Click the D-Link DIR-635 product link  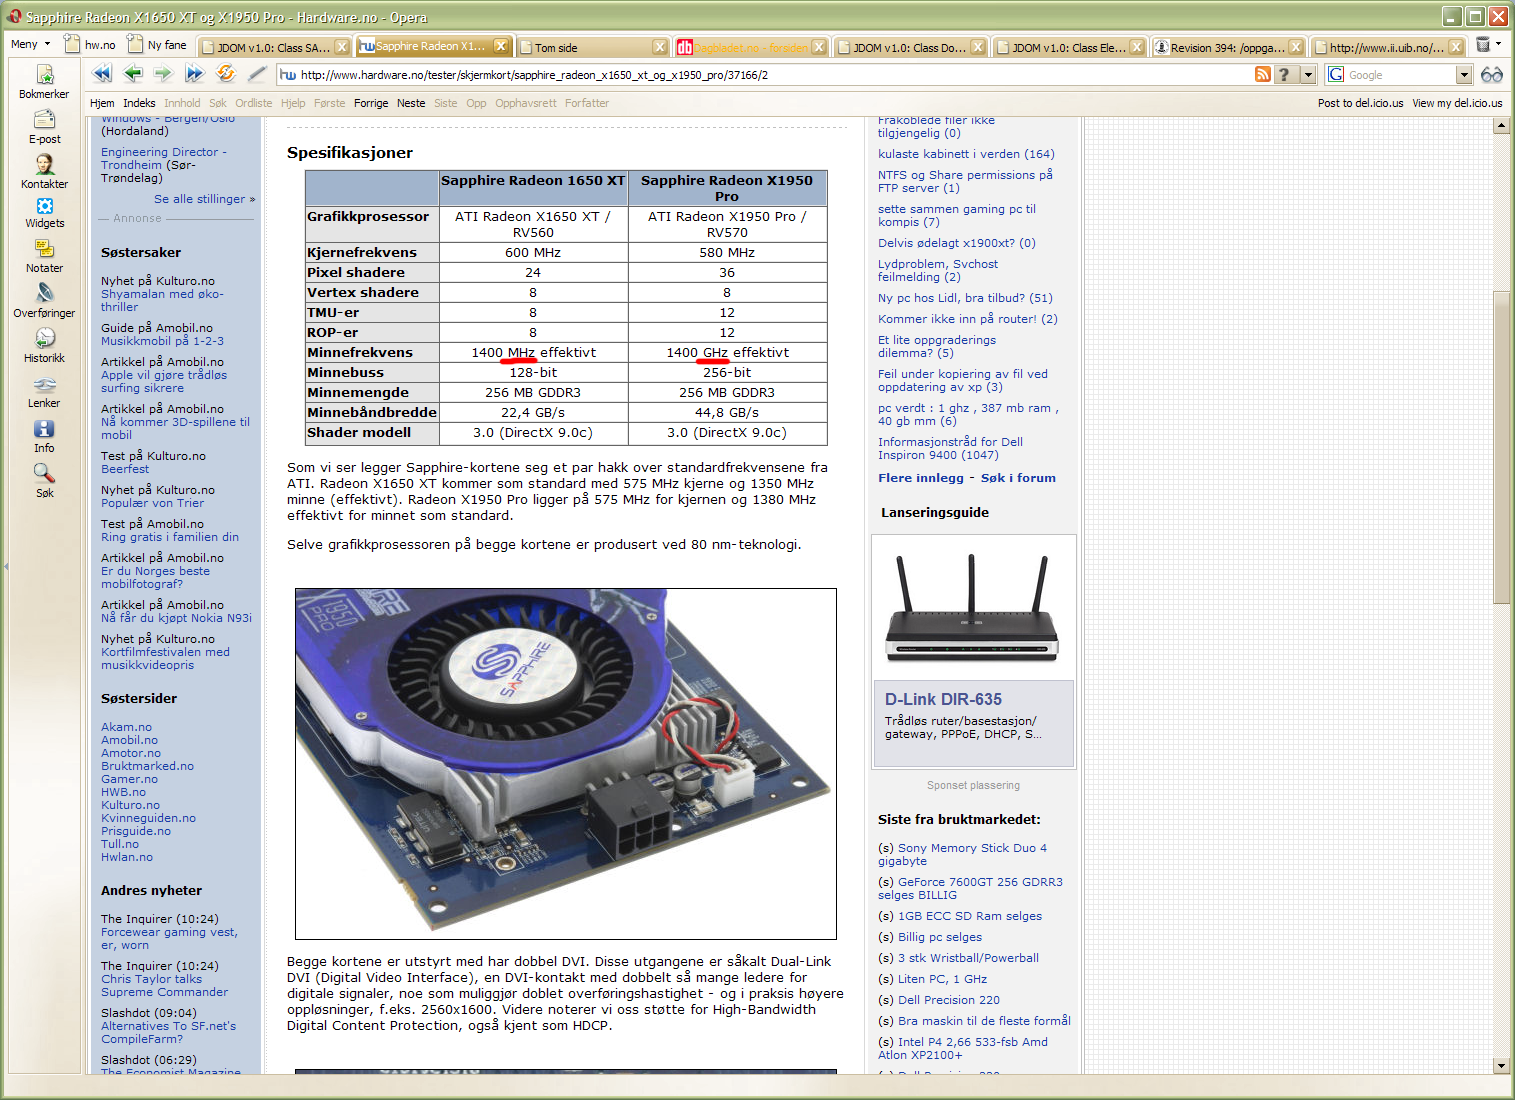pyautogui.click(x=943, y=699)
